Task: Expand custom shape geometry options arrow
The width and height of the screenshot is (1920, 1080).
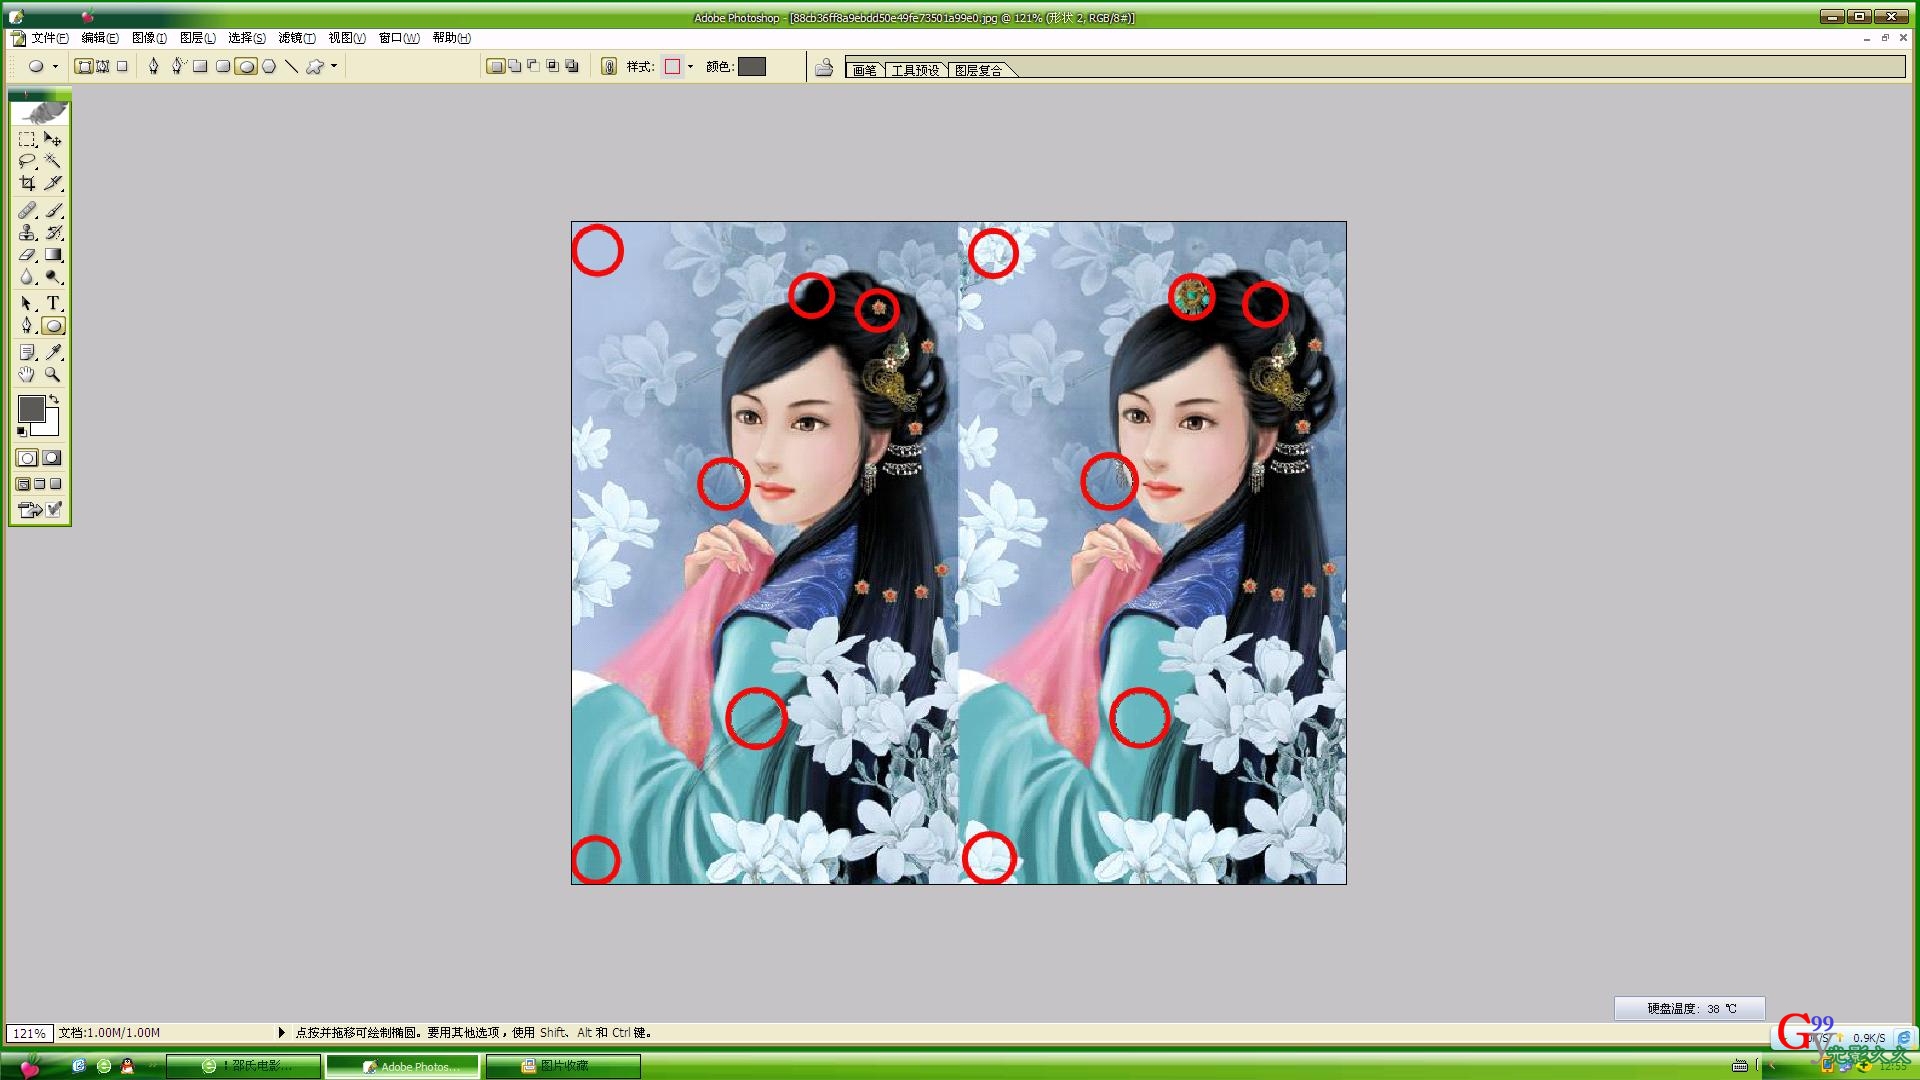Action: click(334, 66)
